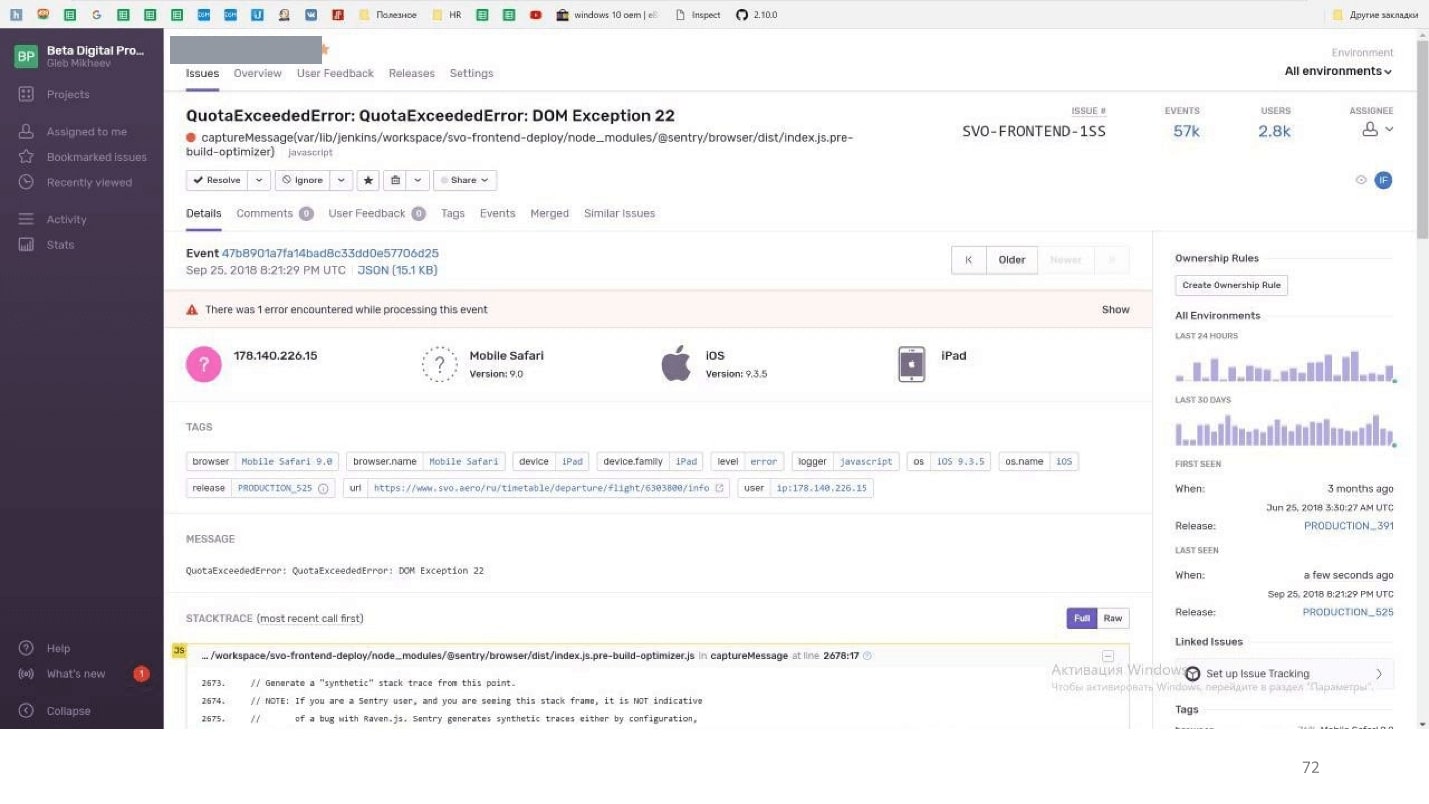Viewport: 1429px width, 804px height.
Task: Go to the Older event
Action: [1012, 260]
